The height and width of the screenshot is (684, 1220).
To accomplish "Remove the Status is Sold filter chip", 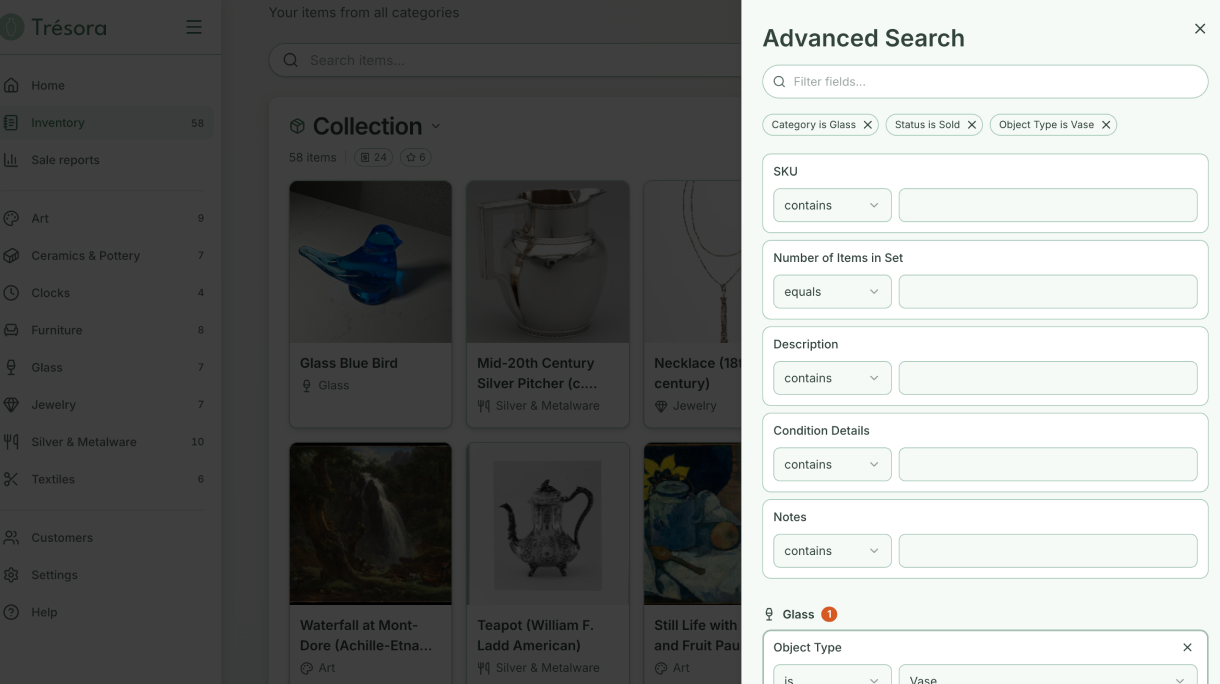I will pos(972,125).
